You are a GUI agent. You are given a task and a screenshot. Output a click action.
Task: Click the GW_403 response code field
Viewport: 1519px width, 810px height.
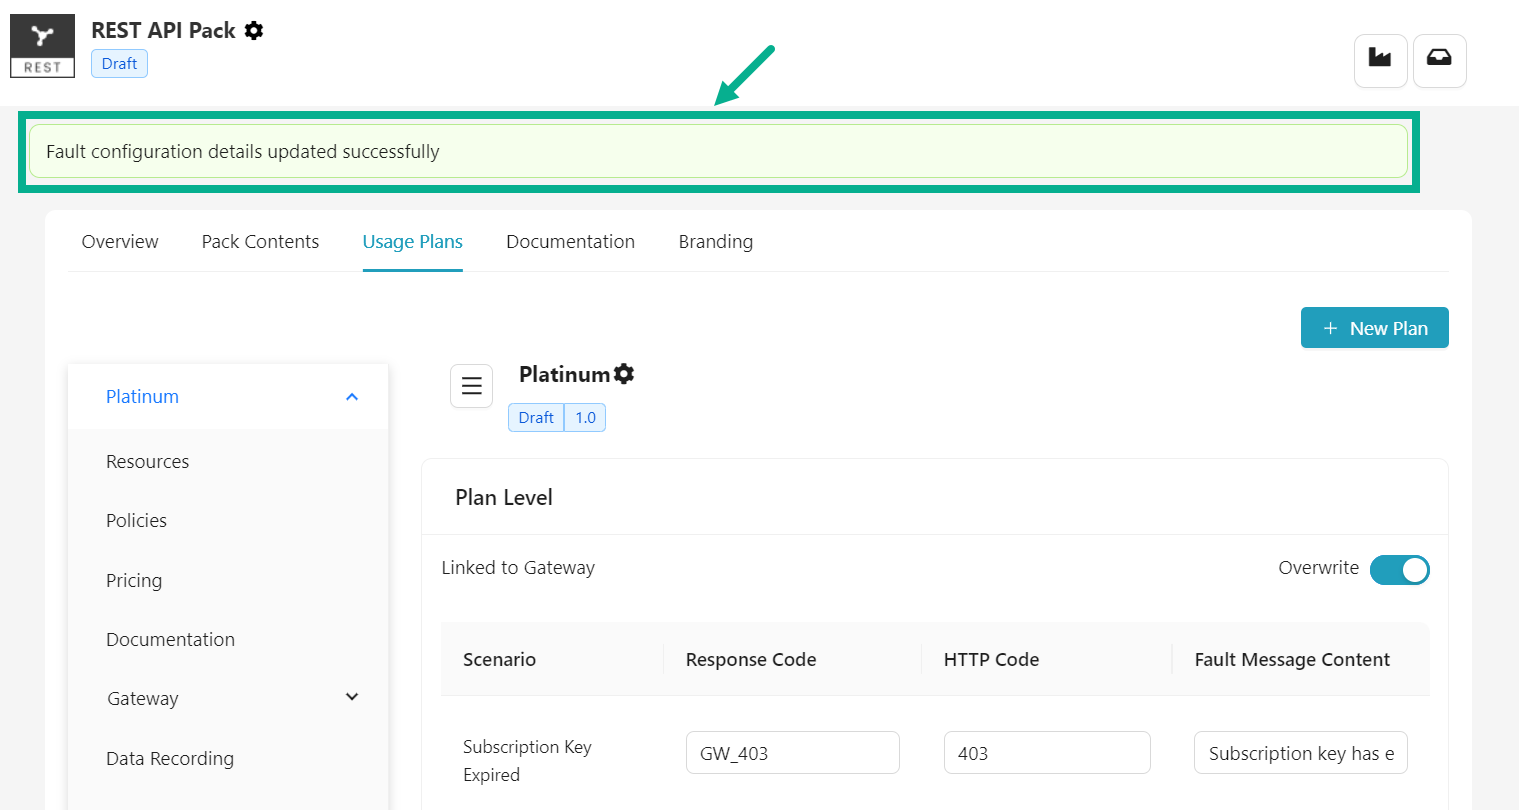coord(792,753)
